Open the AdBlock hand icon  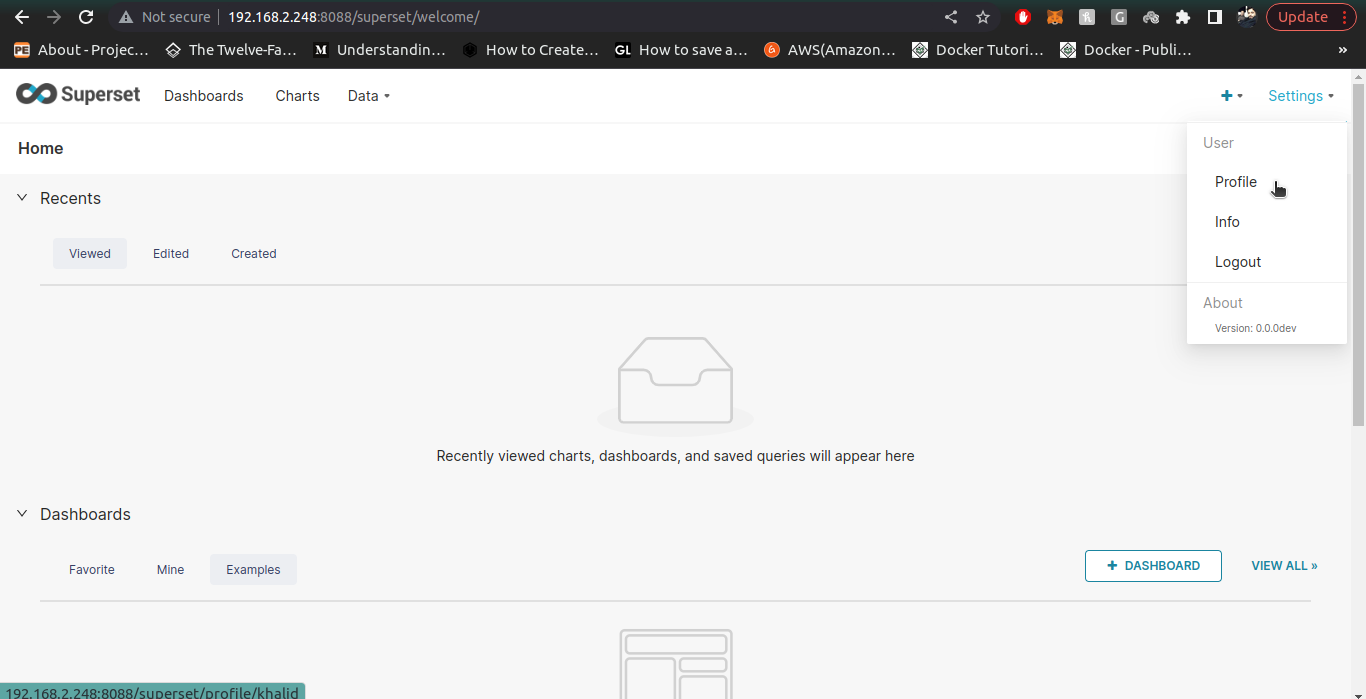(1023, 17)
